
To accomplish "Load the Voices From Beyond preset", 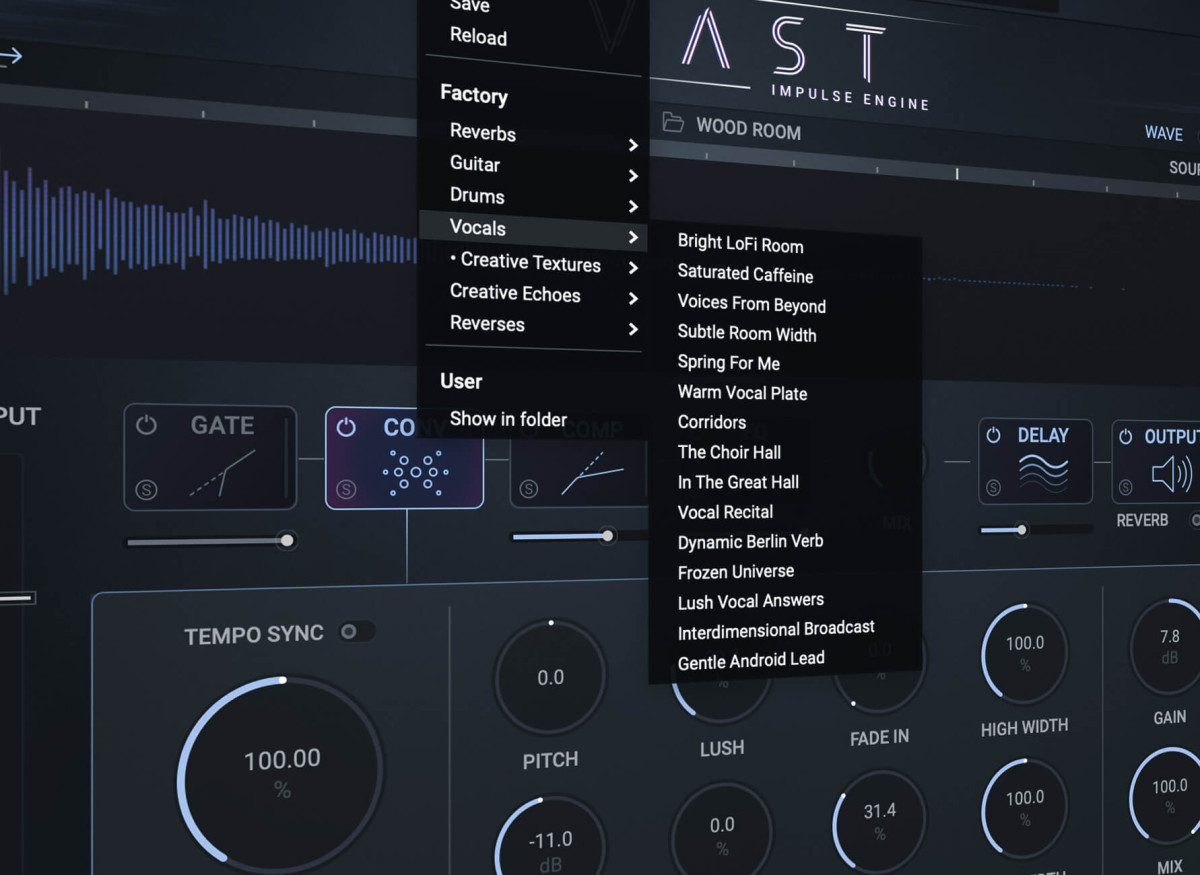I will pos(751,304).
